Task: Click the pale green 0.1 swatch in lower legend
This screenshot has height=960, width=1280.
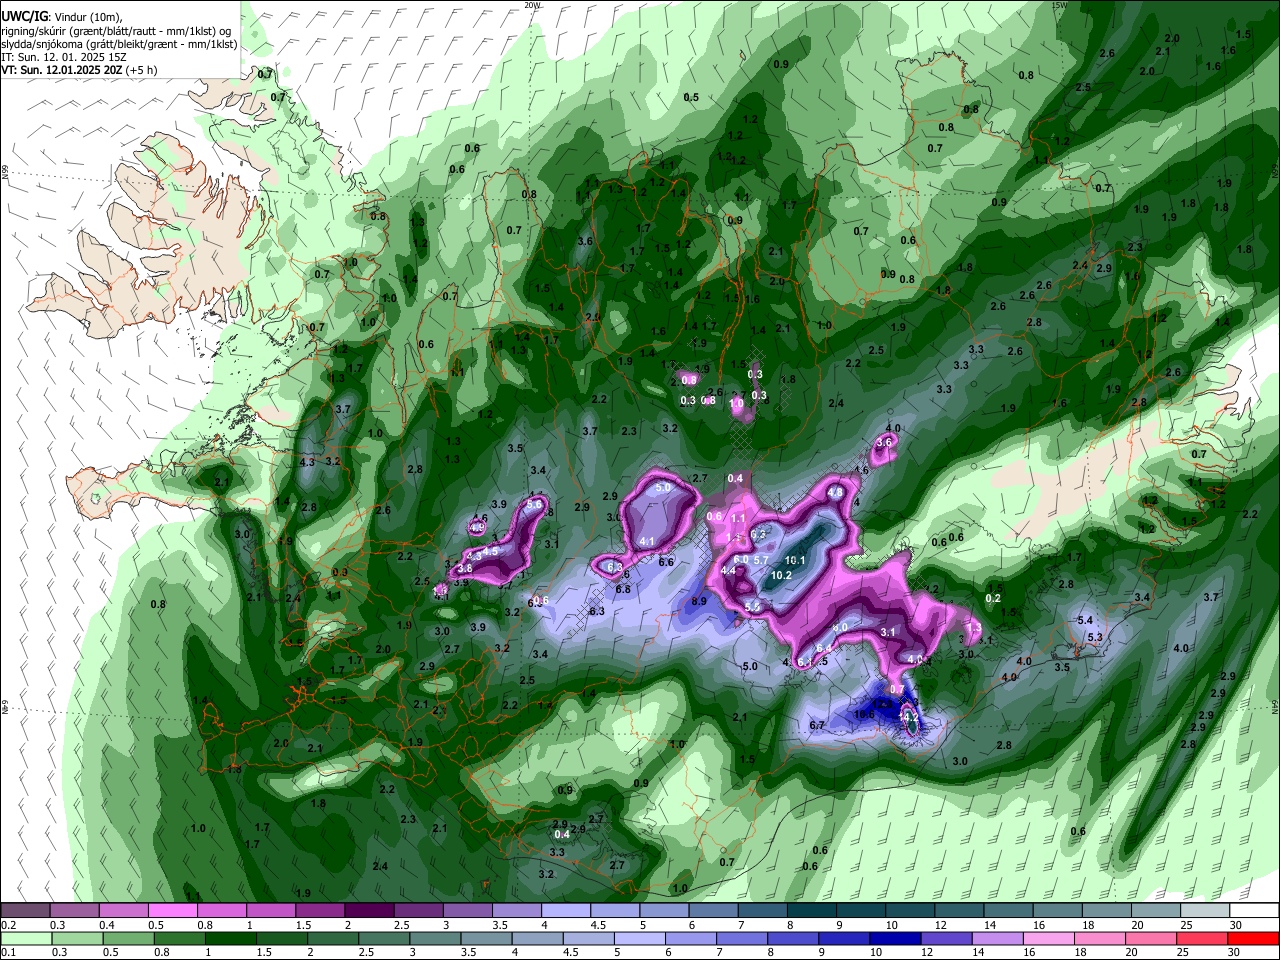Action: click(26, 938)
